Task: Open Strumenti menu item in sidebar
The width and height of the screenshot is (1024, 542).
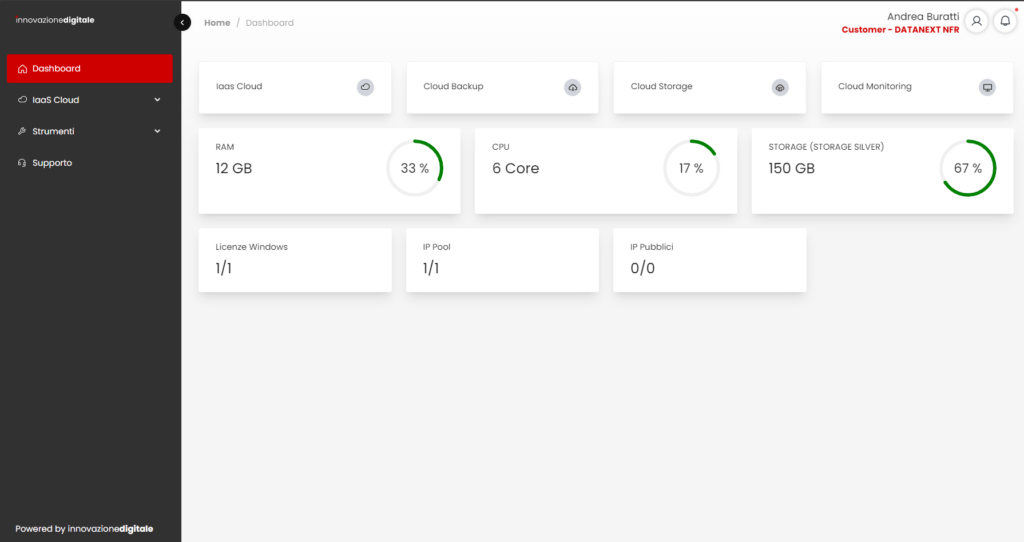Action: point(53,131)
